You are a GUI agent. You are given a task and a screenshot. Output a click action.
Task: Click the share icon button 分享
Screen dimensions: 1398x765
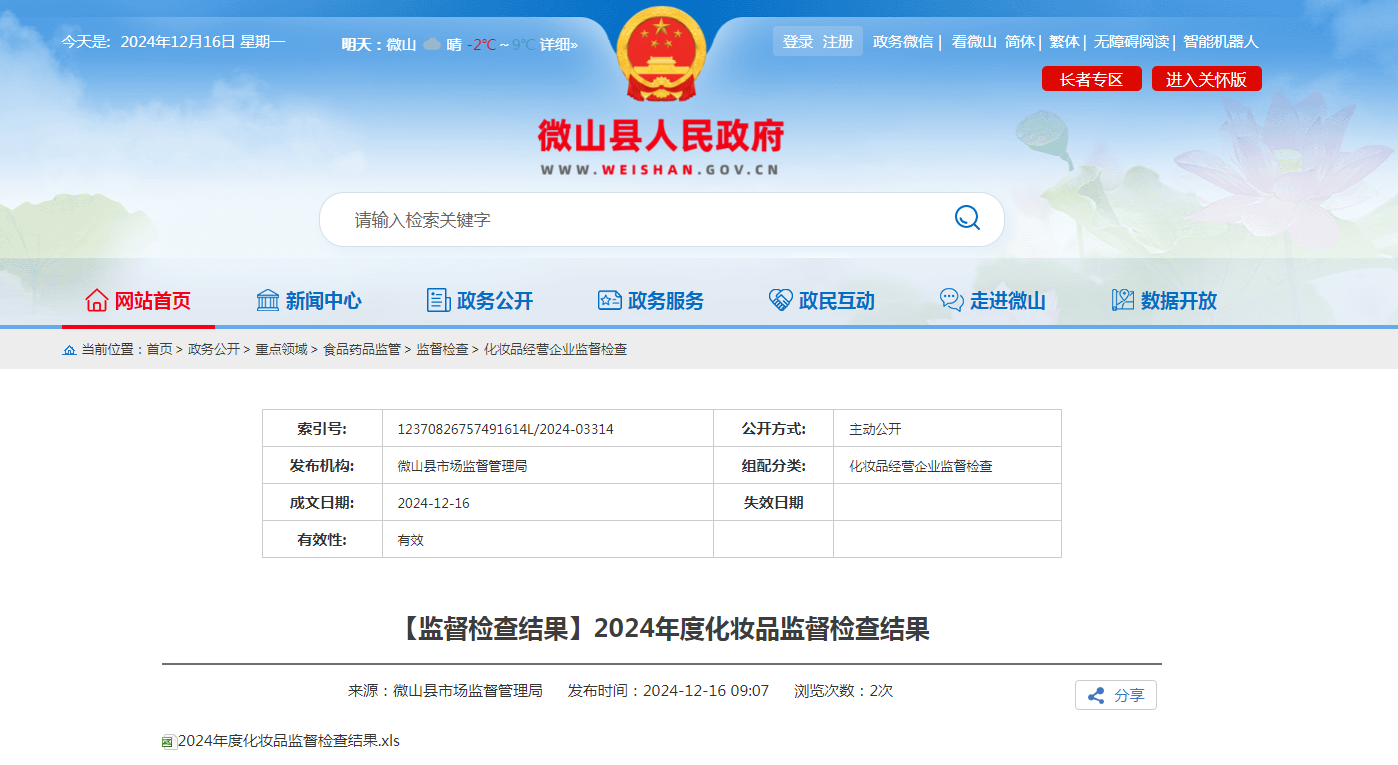pyautogui.click(x=1115, y=695)
